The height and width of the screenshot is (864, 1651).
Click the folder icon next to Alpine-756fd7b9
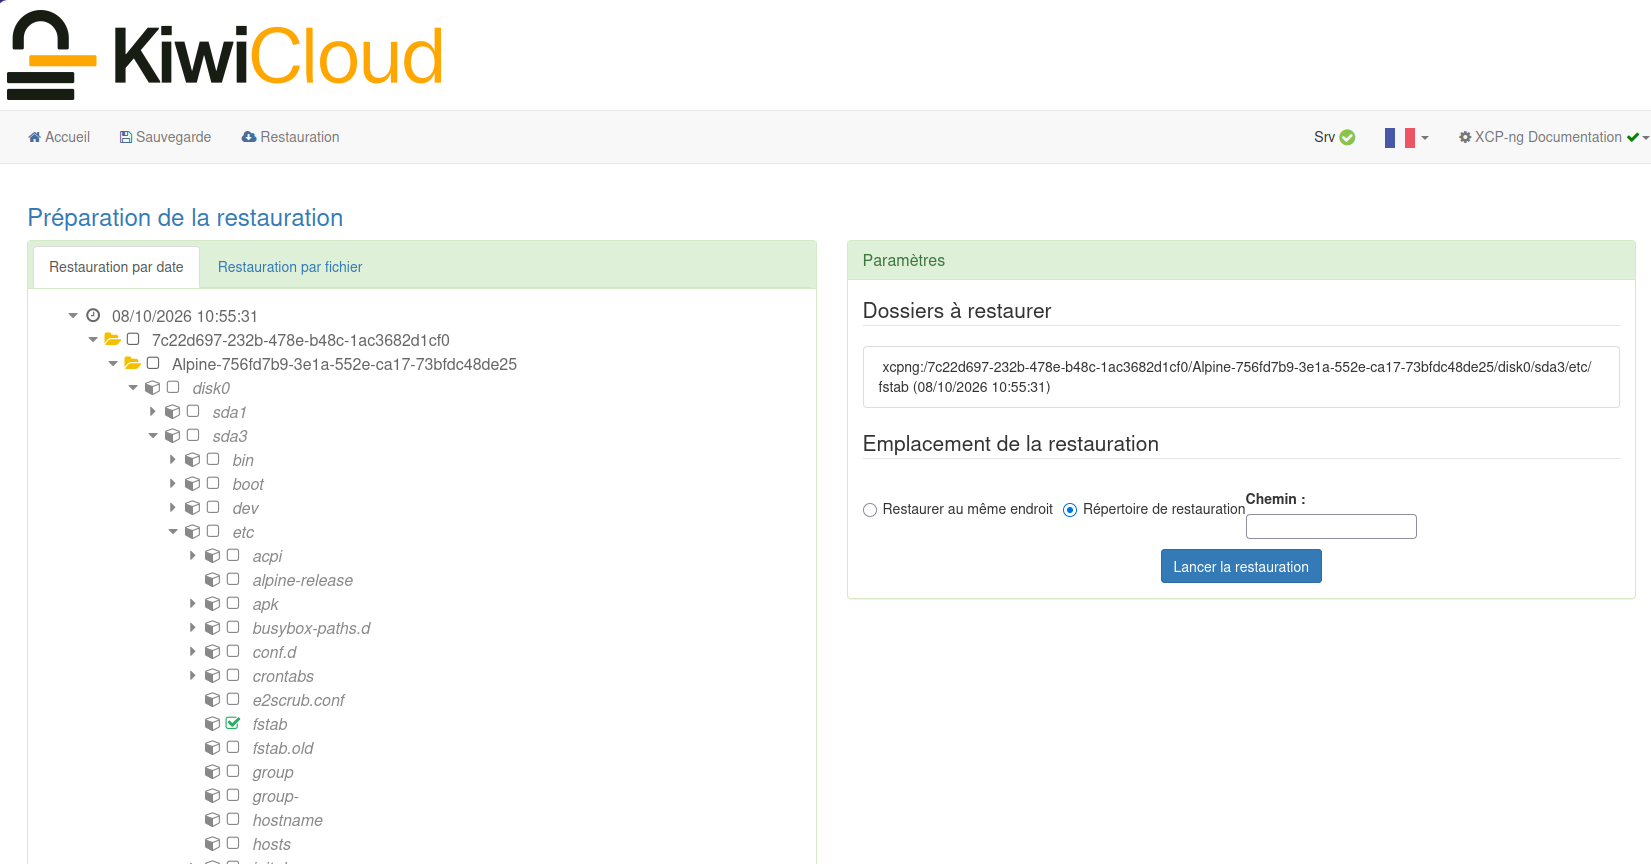(x=133, y=363)
